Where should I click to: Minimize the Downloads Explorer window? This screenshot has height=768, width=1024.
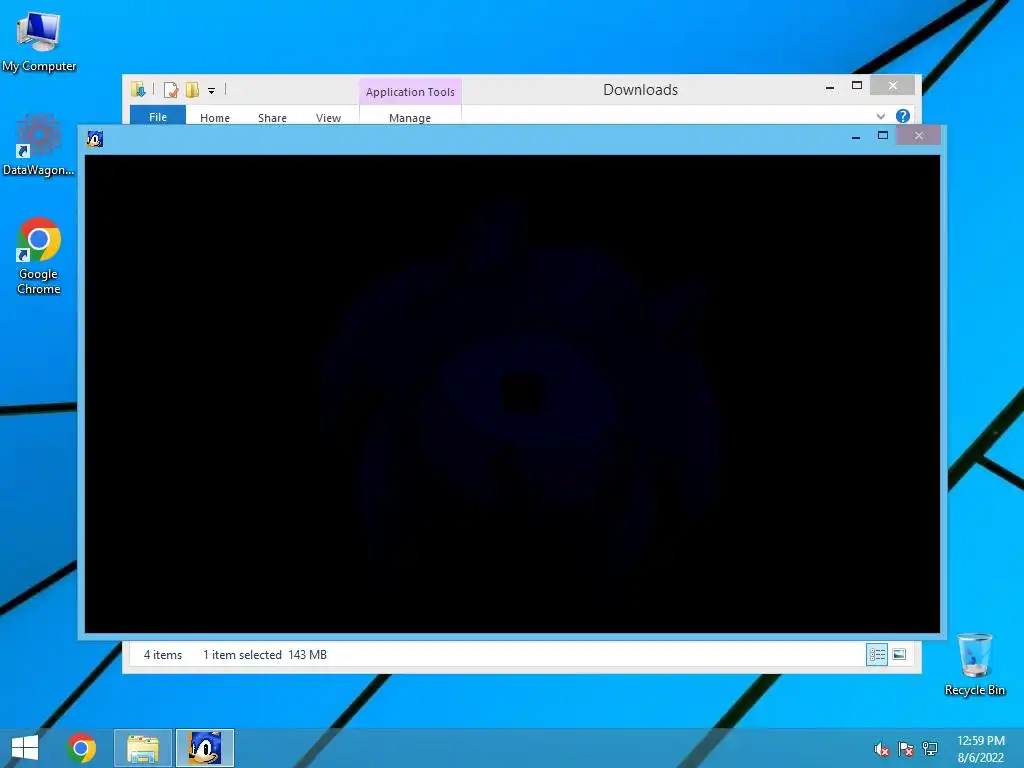pos(830,86)
